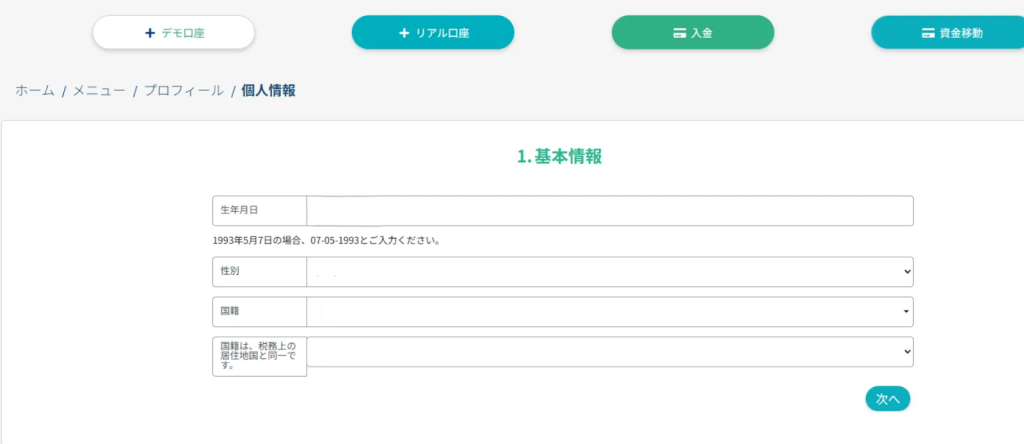1024x444 pixels.
Task: Click 個人情報 in the breadcrumb
Action: point(268,91)
